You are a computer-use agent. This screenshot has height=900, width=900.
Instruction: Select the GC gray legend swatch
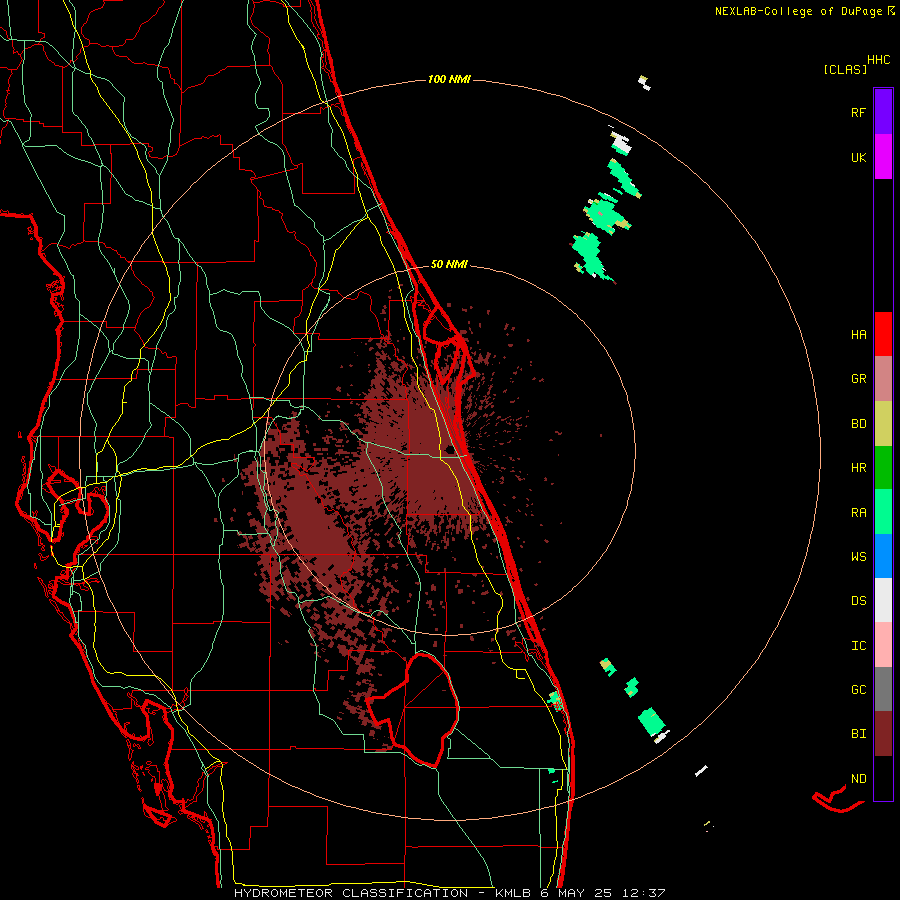click(883, 689)
